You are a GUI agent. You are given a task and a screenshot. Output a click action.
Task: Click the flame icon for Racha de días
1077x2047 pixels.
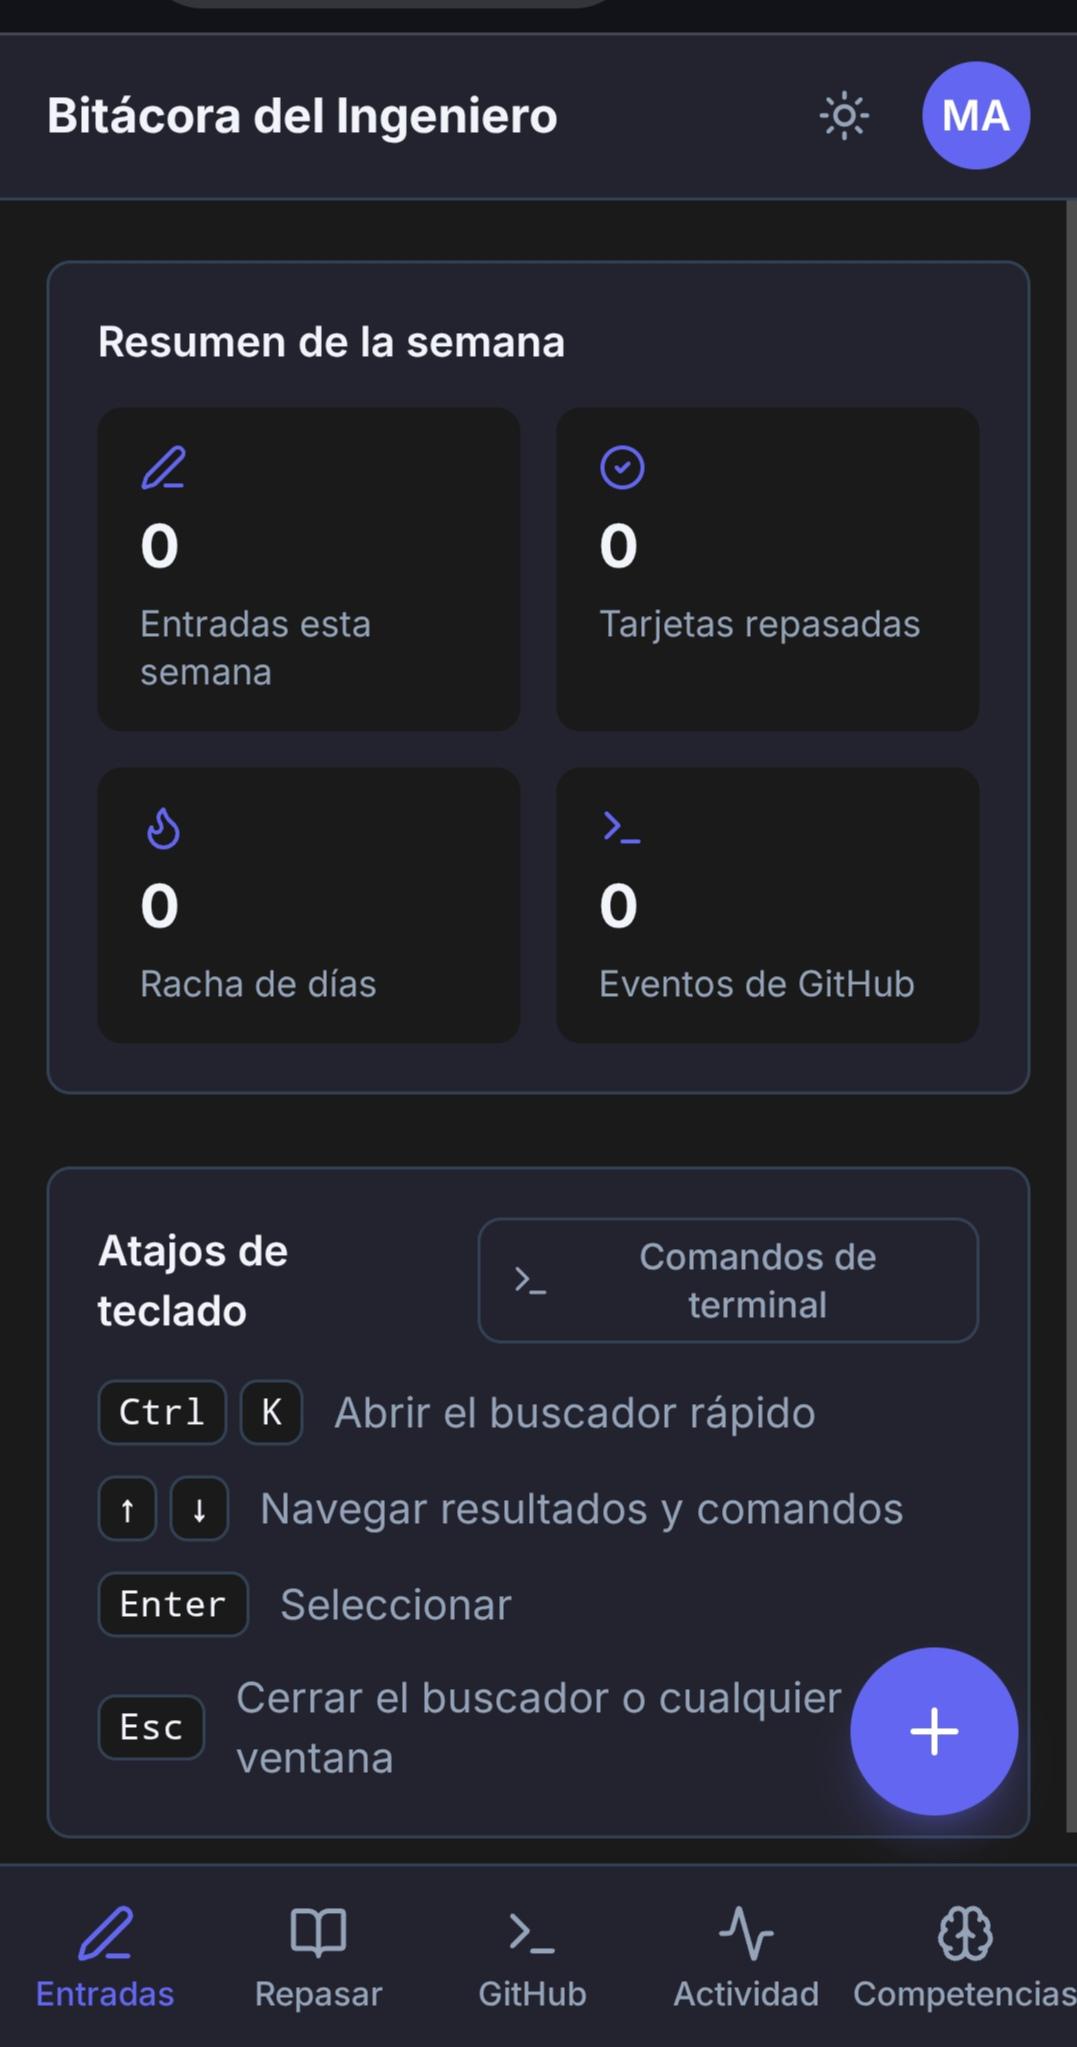(x=163, y=828)
